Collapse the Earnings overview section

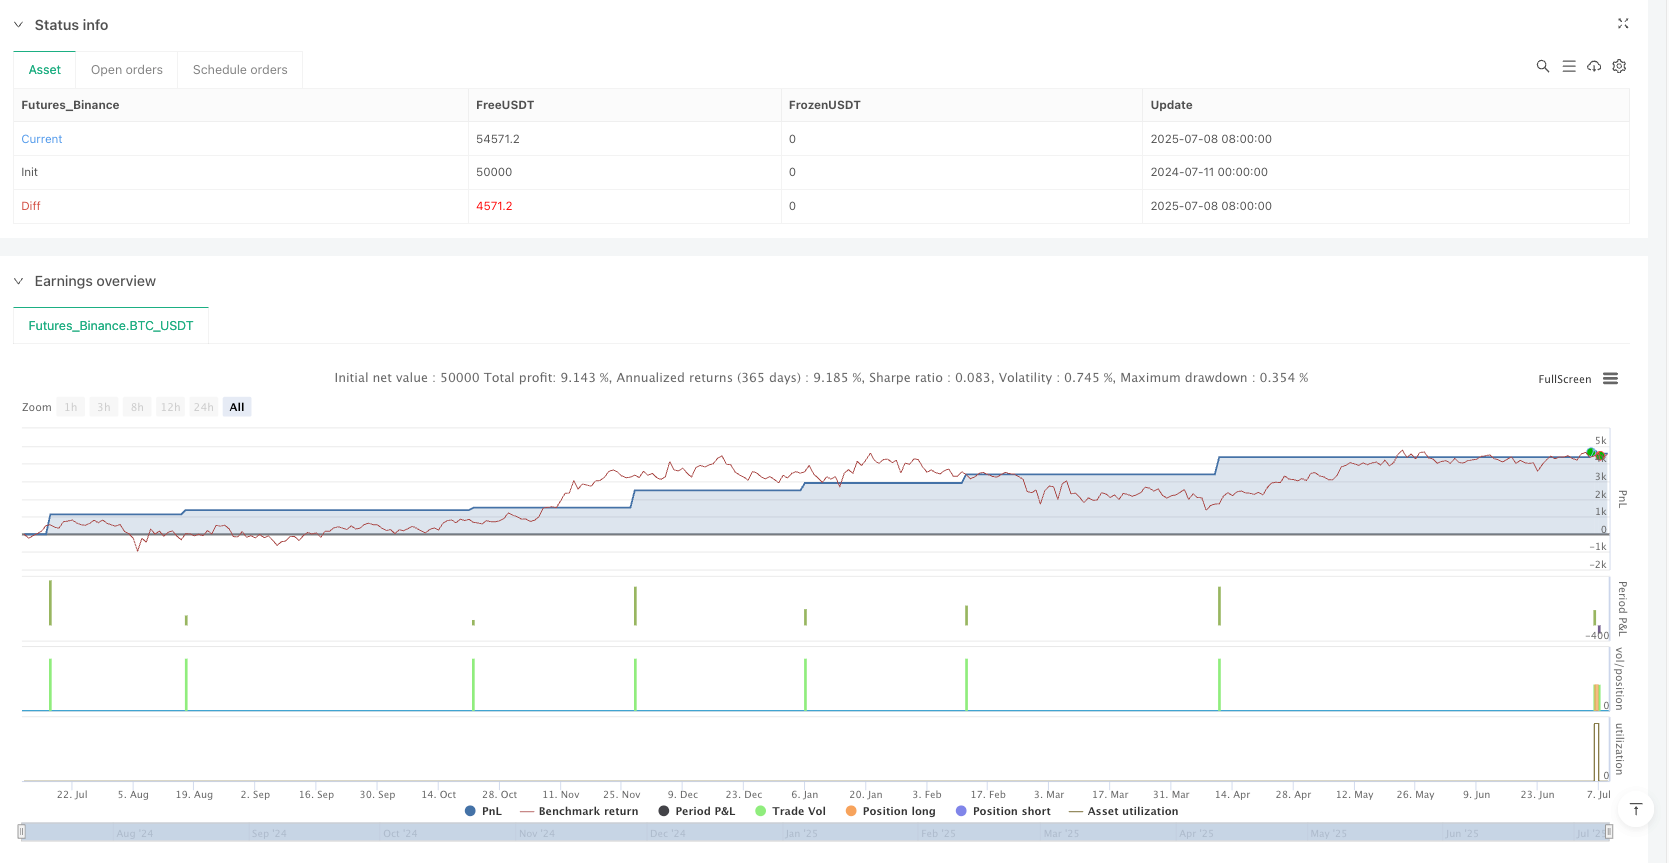(x=18, y=281)
